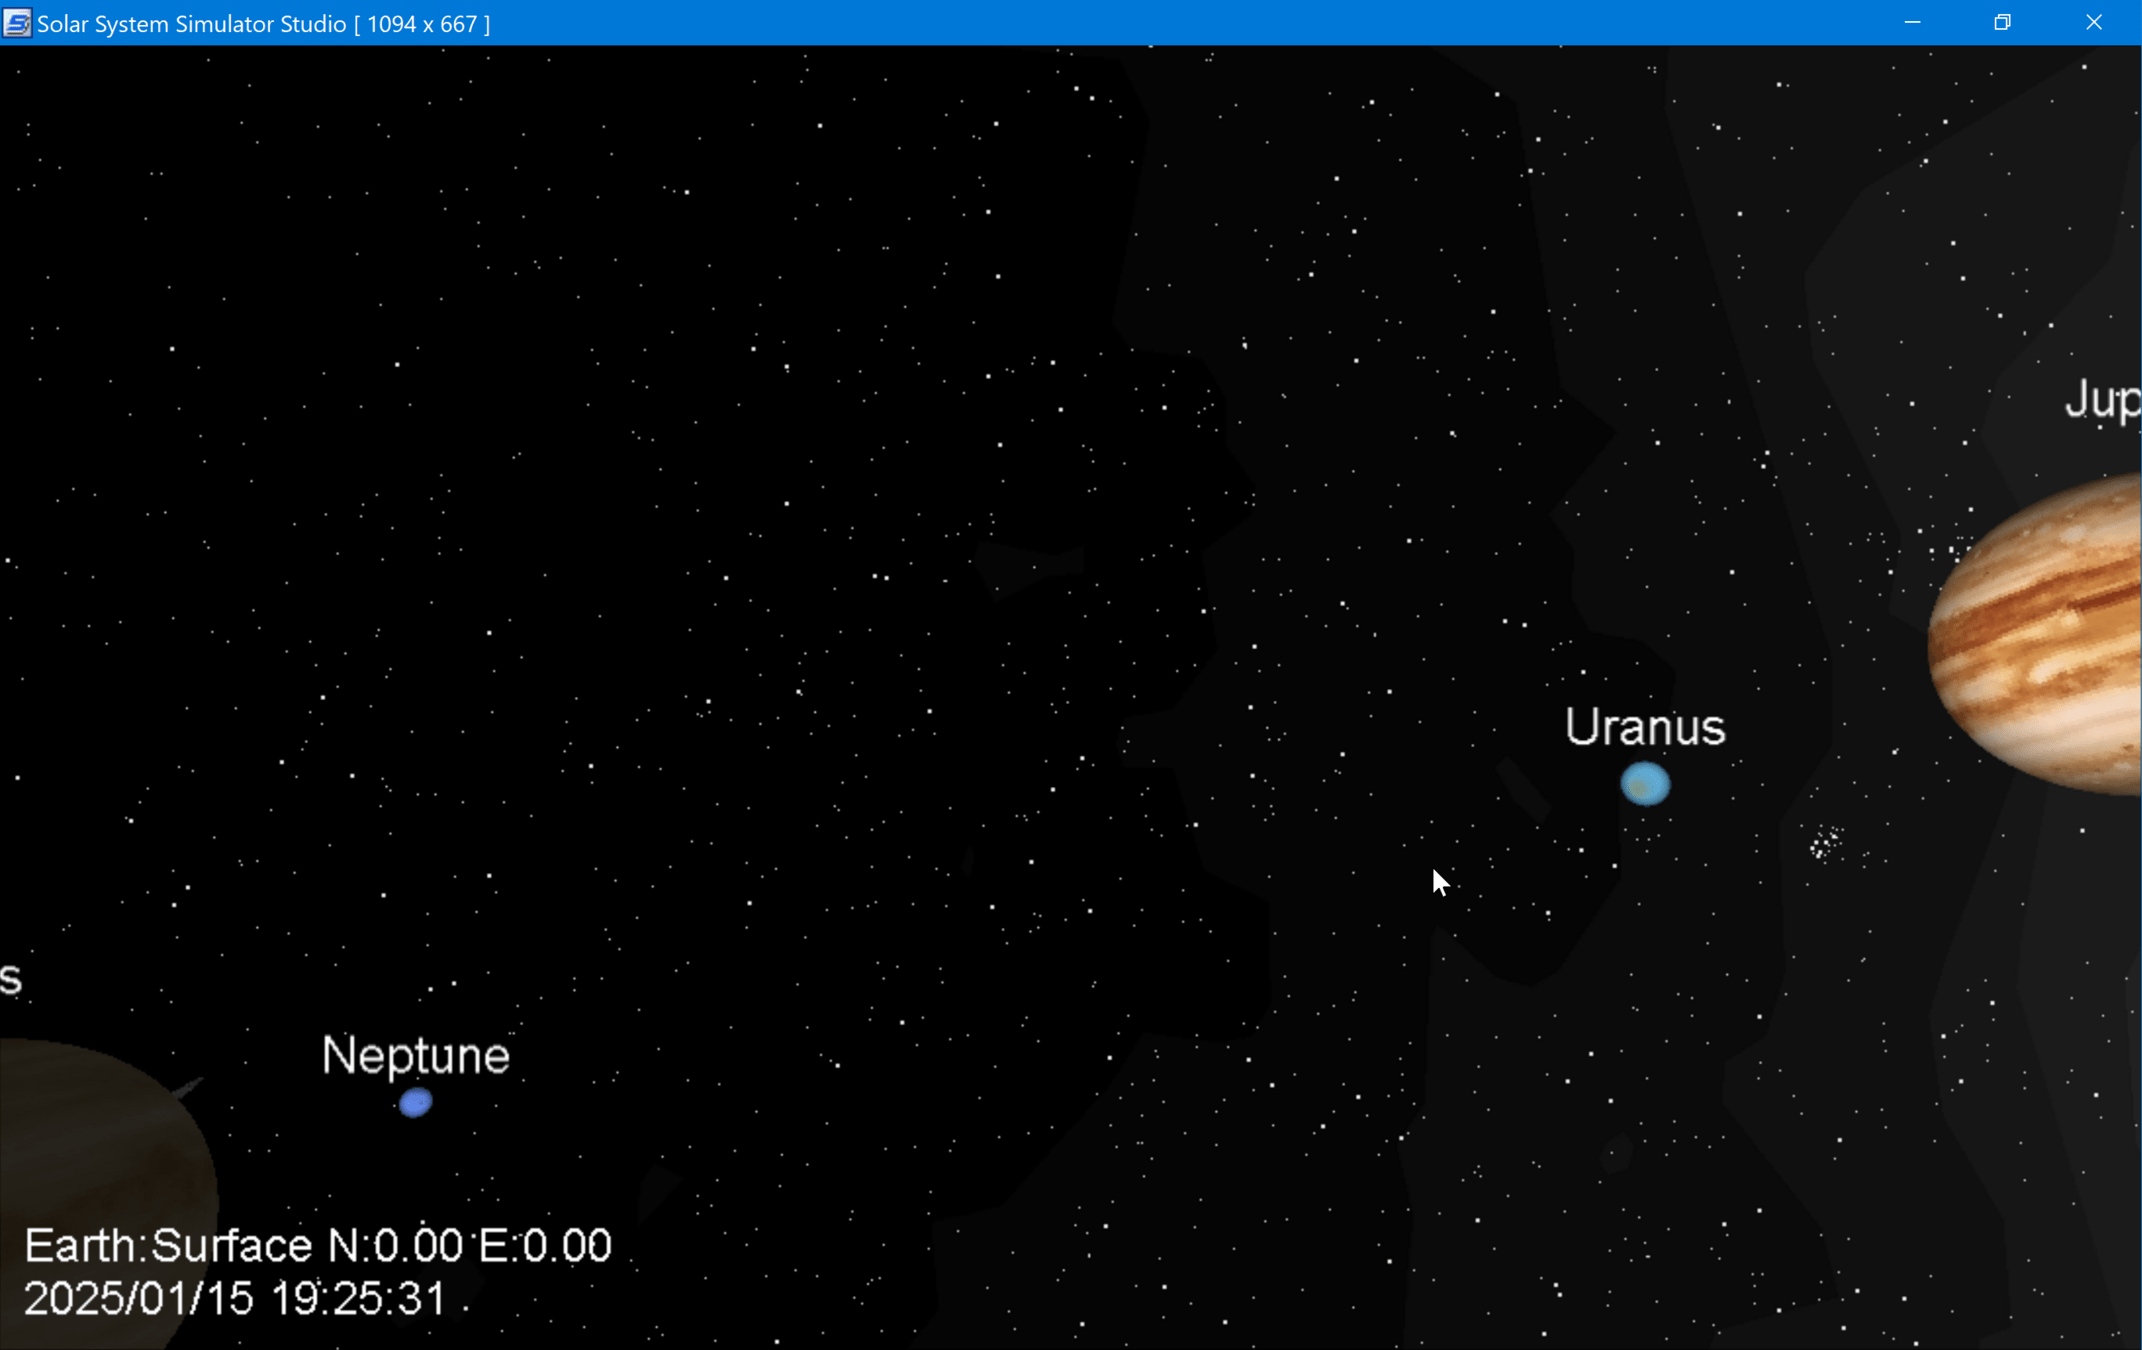Select the blue Neptune planet disc

click(x=415, y=1102)
